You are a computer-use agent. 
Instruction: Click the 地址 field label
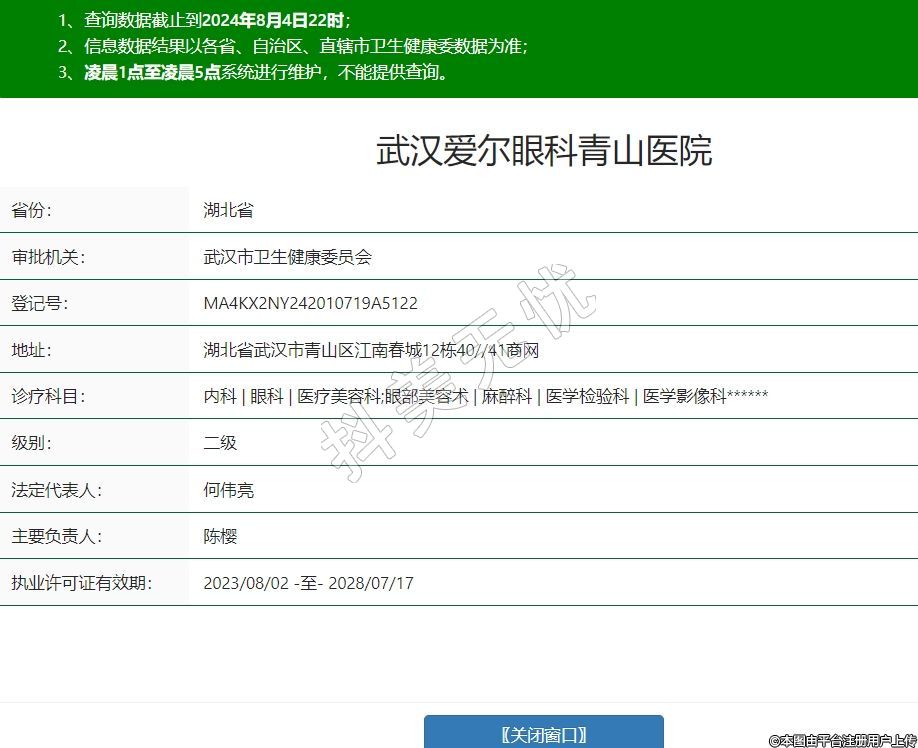tap(32, 350)
